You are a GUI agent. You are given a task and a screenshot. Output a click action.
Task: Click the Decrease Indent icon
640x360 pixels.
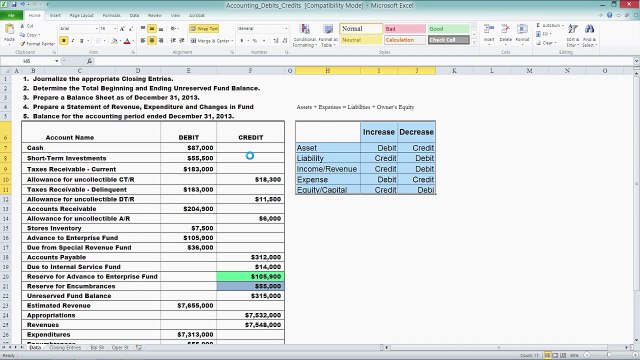(x=173, y=41)
